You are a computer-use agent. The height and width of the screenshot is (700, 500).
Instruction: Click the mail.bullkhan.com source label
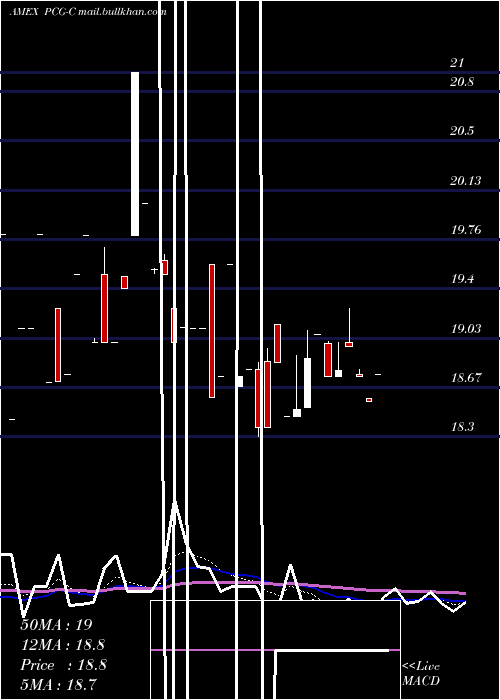click(122, 12)
